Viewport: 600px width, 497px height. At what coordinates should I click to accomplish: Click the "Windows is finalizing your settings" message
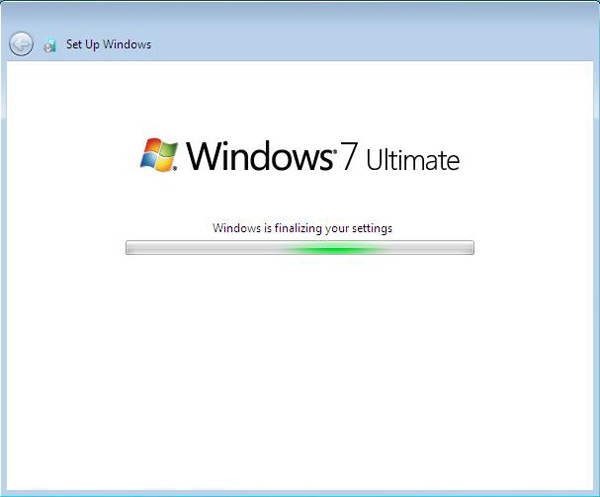(302, 228)
